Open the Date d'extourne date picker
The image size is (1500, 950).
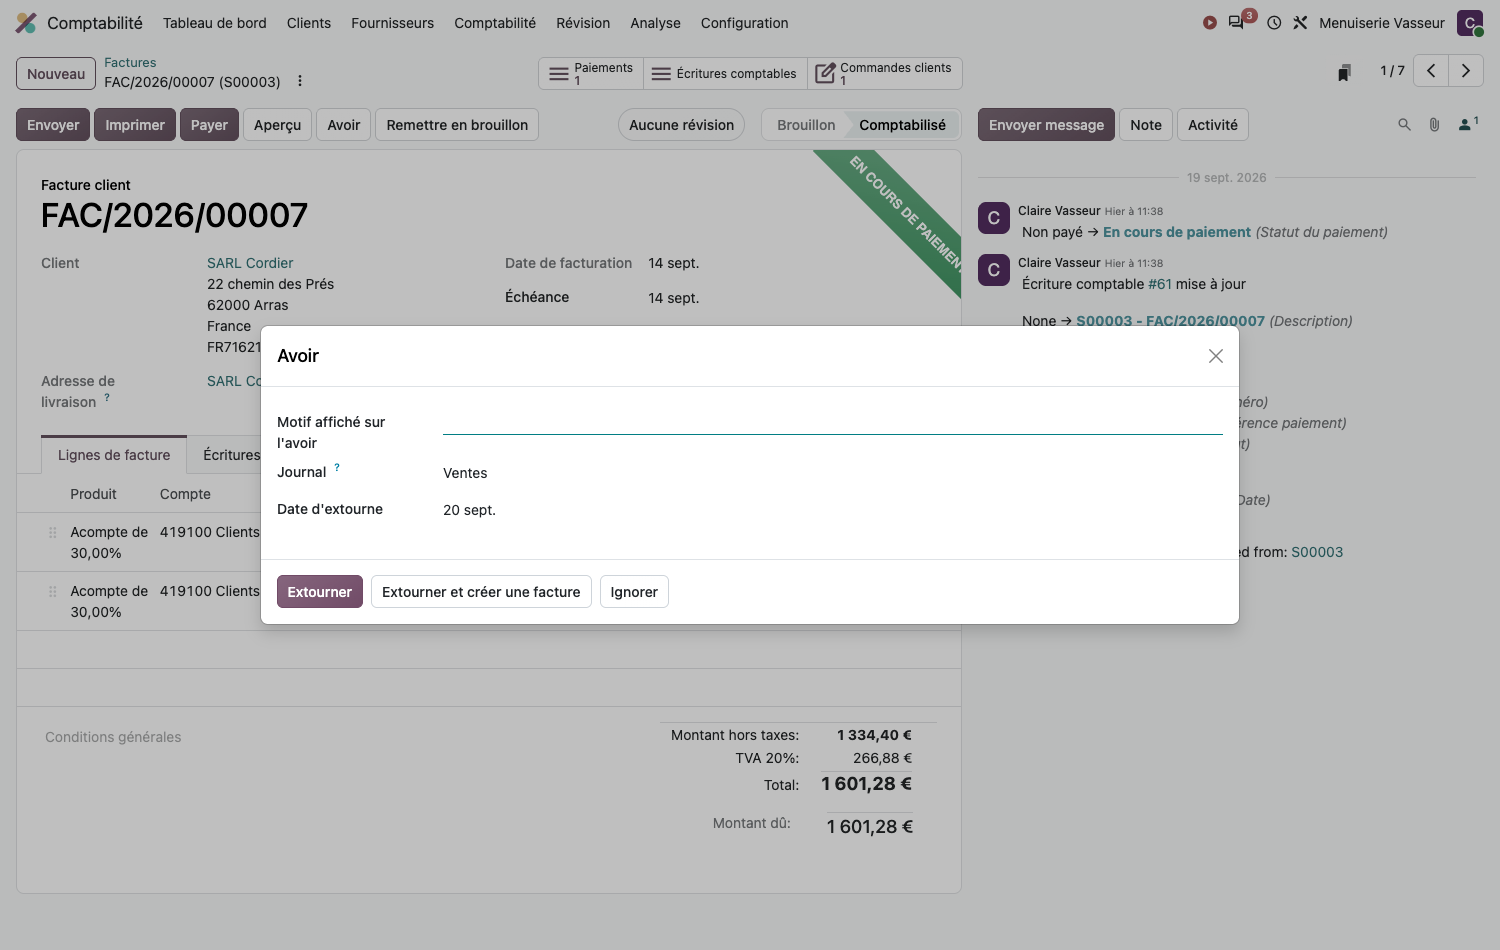coord(832,510)
